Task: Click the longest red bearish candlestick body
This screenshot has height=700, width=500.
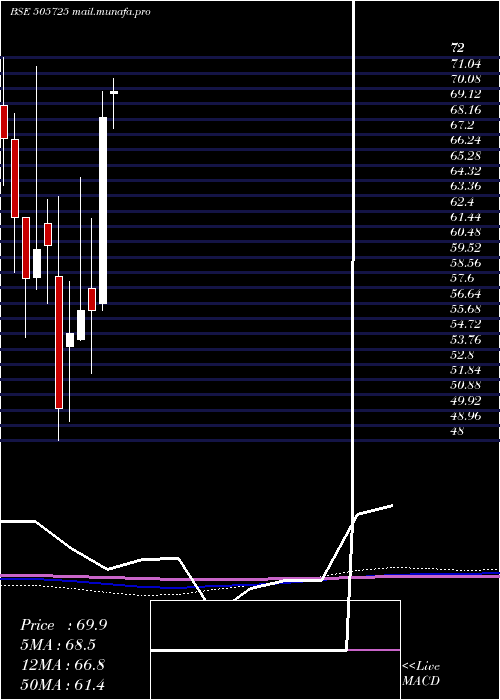Action: 59,342
